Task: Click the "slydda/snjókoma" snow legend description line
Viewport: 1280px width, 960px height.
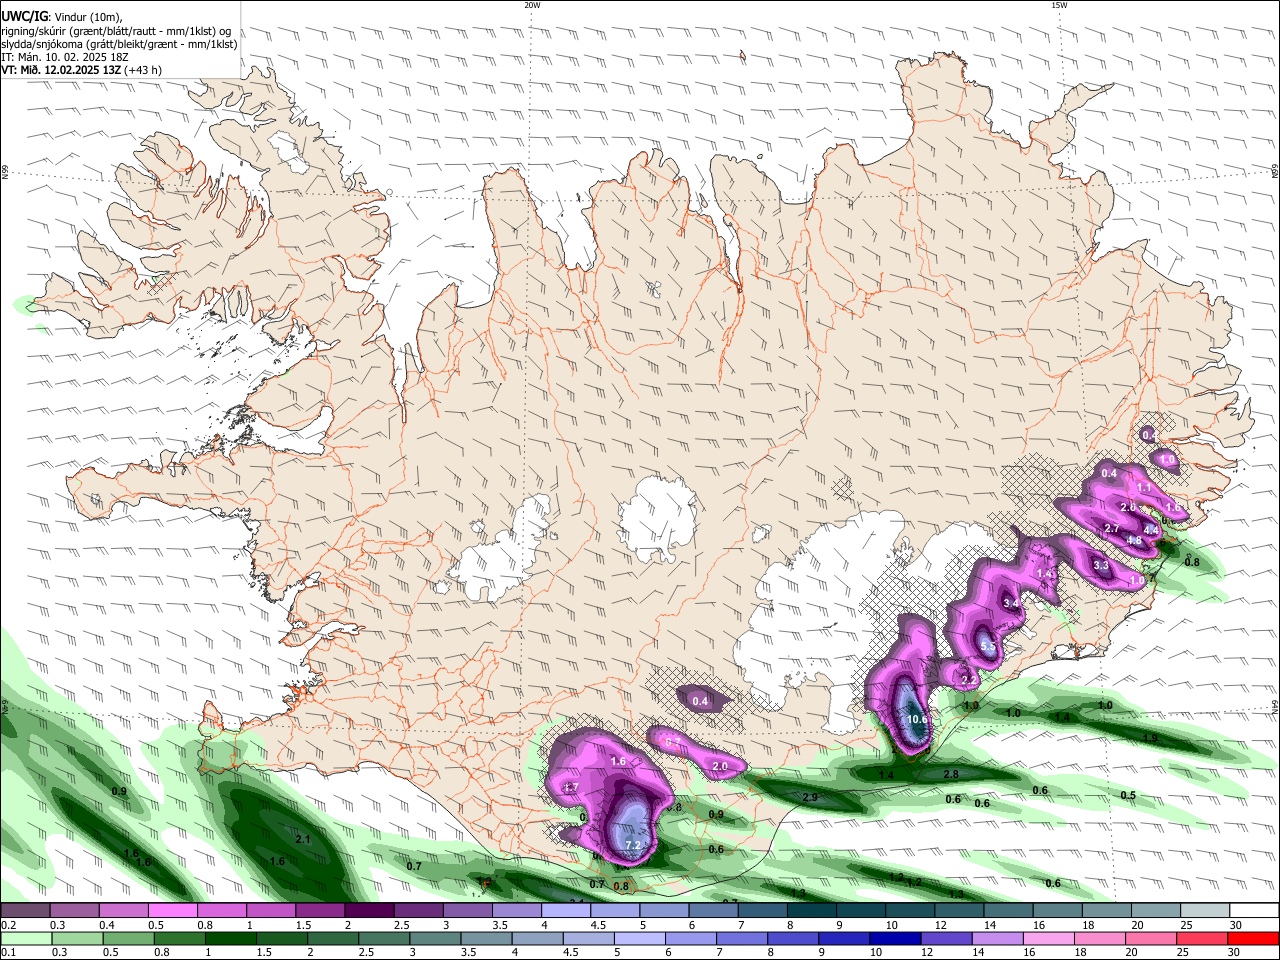Action: (x=119, y=44)
